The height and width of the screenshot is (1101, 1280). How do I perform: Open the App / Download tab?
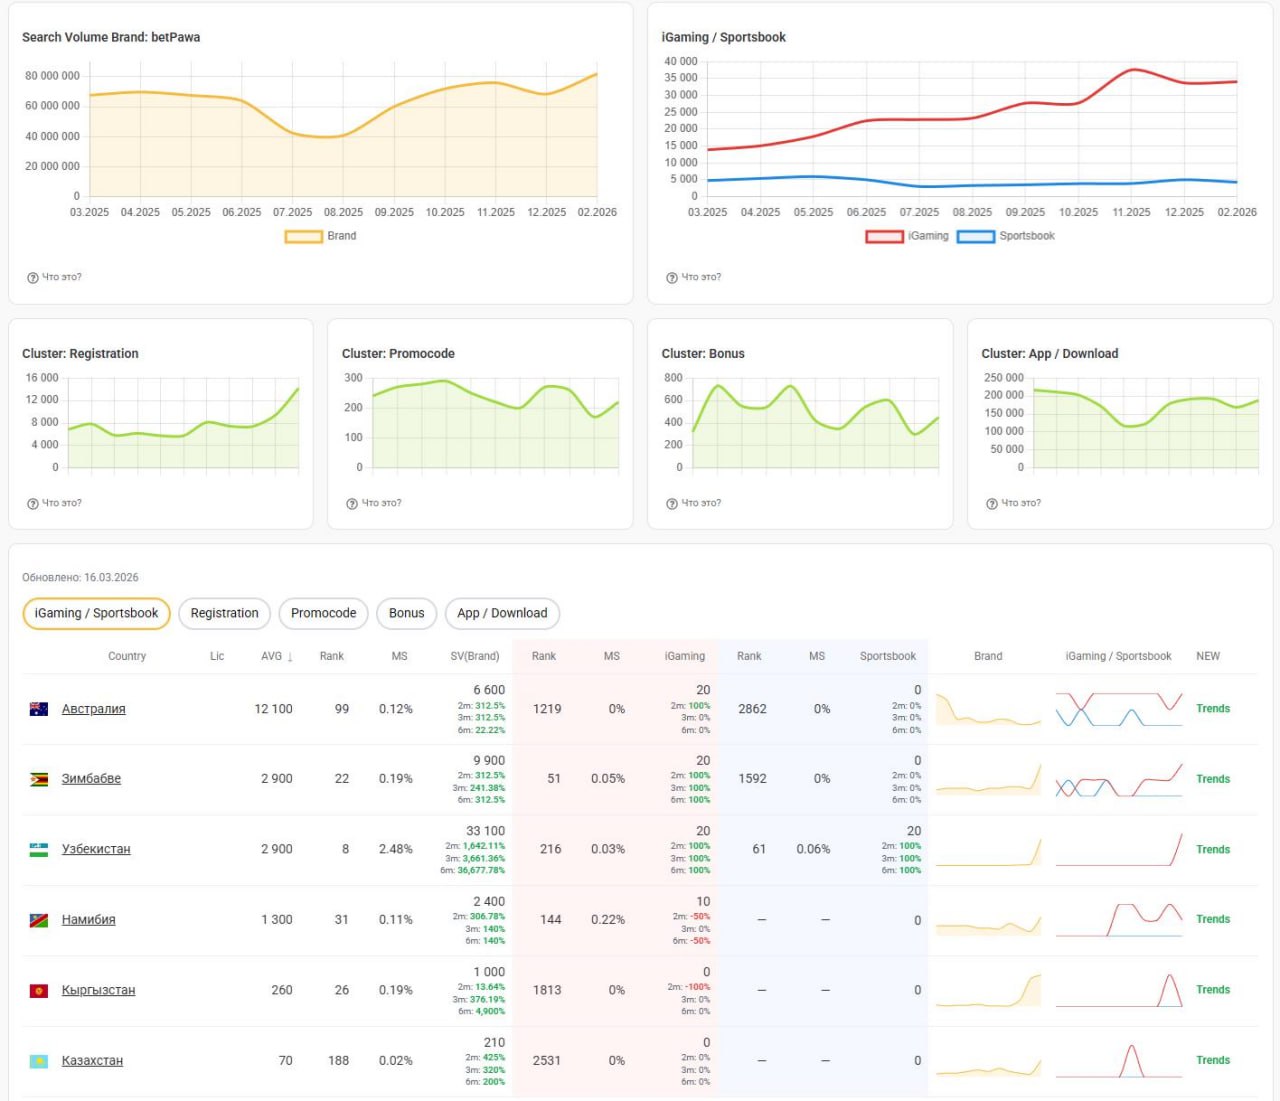click(502, 613)
